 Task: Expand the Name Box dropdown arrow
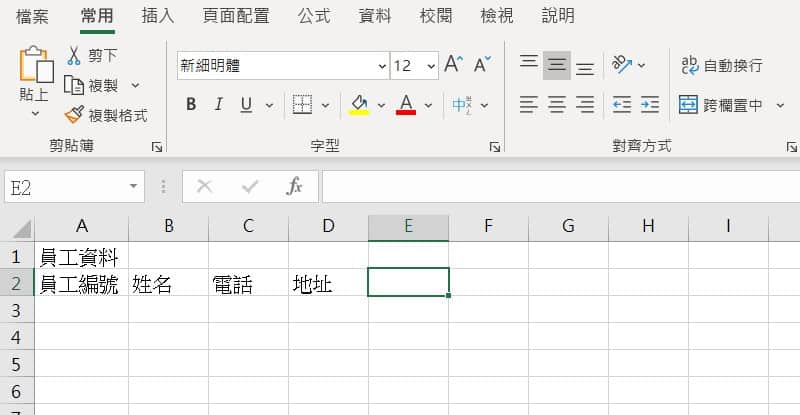[x=135, y=186]
